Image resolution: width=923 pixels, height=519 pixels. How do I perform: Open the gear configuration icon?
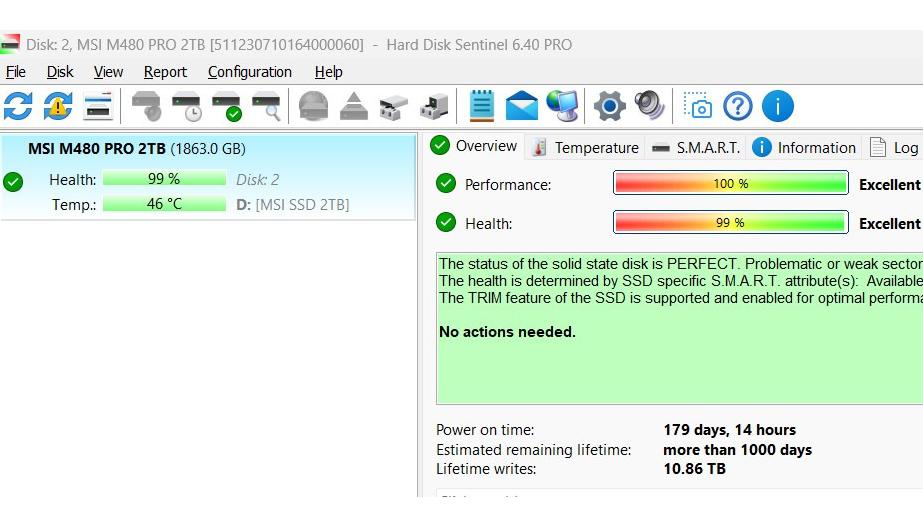click(x=609, y=107)
